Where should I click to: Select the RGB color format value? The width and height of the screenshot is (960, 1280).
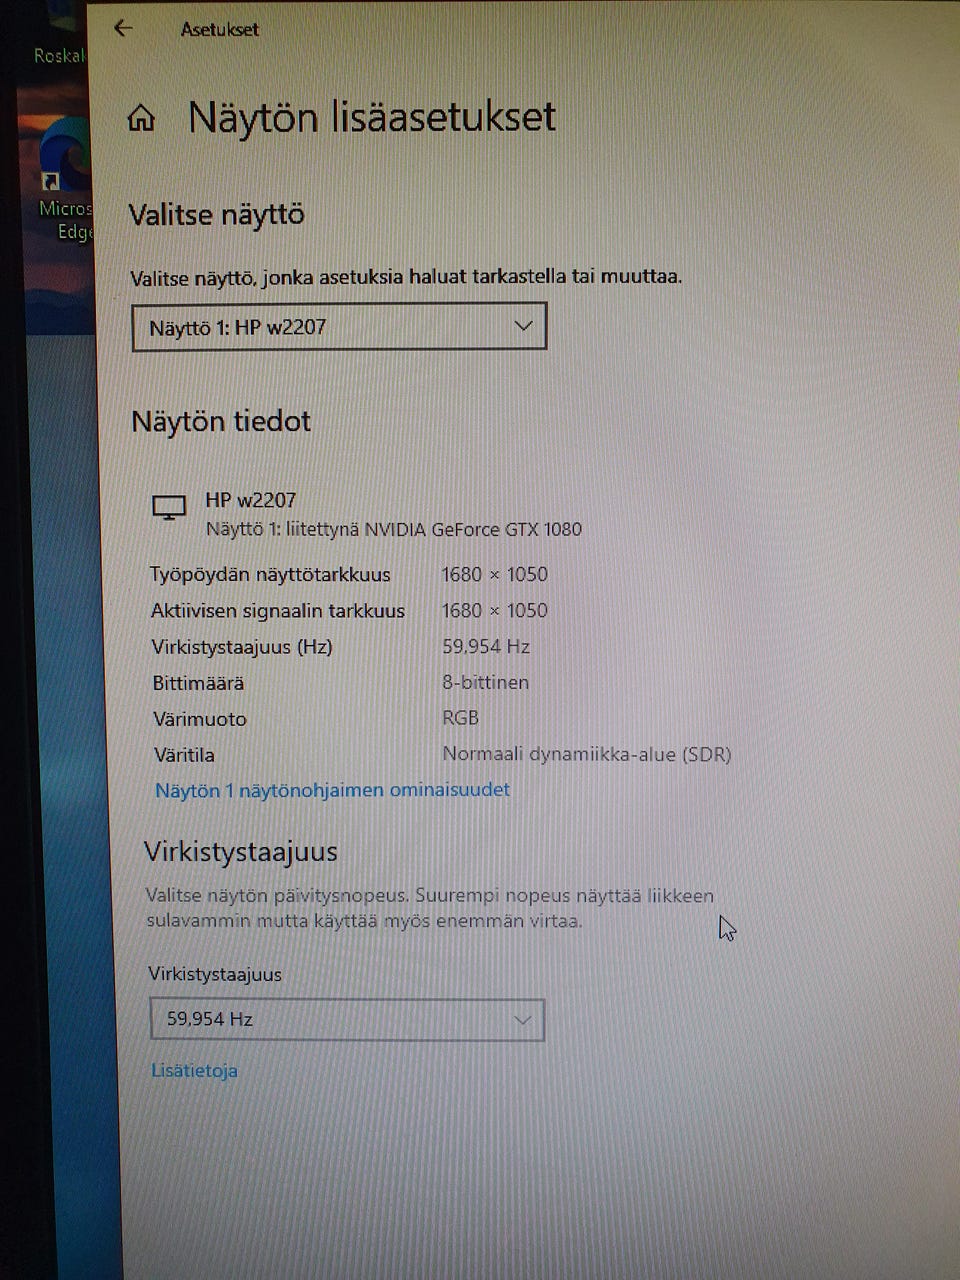pos(461,718)
